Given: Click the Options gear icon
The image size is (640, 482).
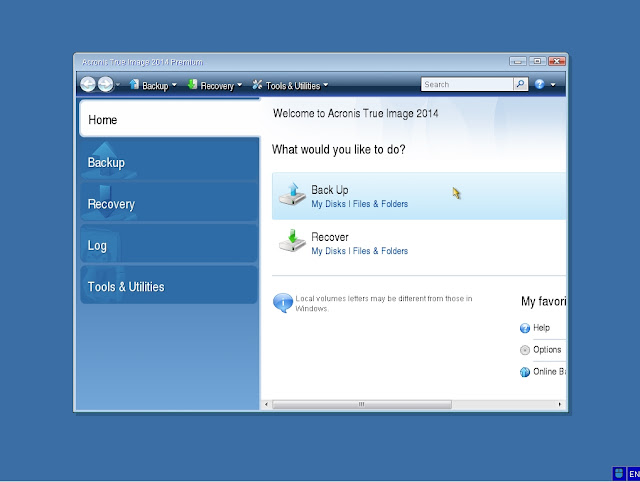Looking at the screenshot, I should [x=525, y=350].
